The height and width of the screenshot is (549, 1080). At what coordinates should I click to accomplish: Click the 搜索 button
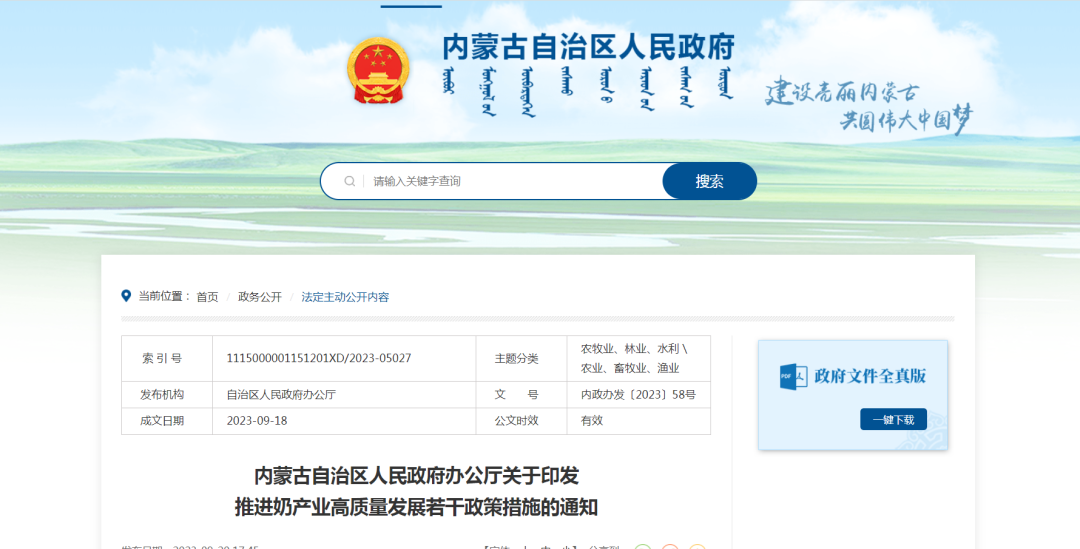(709, 181)
